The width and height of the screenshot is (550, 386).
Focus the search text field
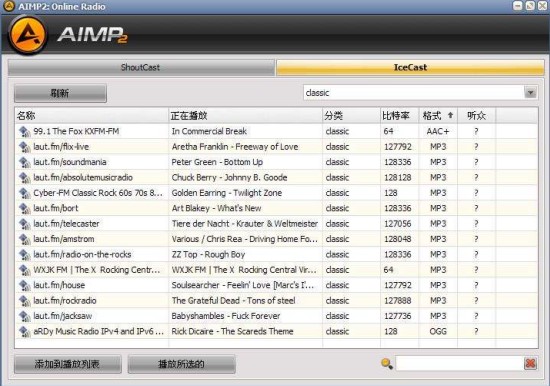pos(460,364)
